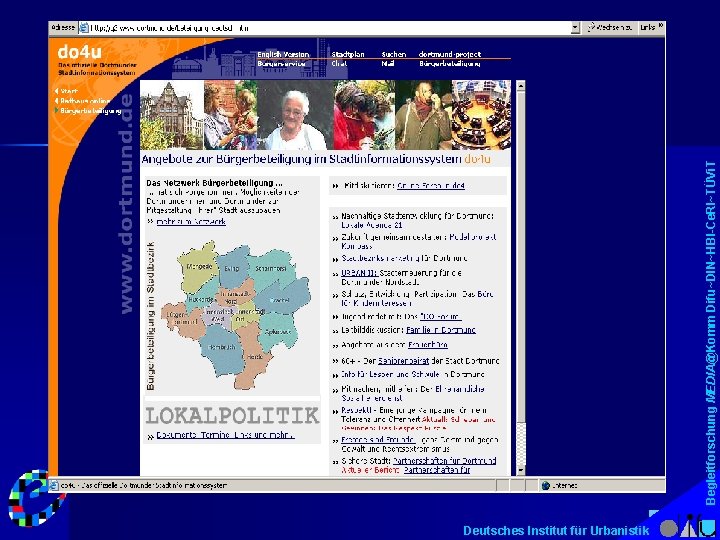The image size is (720, 540).
Task: Click the woman with child photo
Action: (x=231, y=115)
